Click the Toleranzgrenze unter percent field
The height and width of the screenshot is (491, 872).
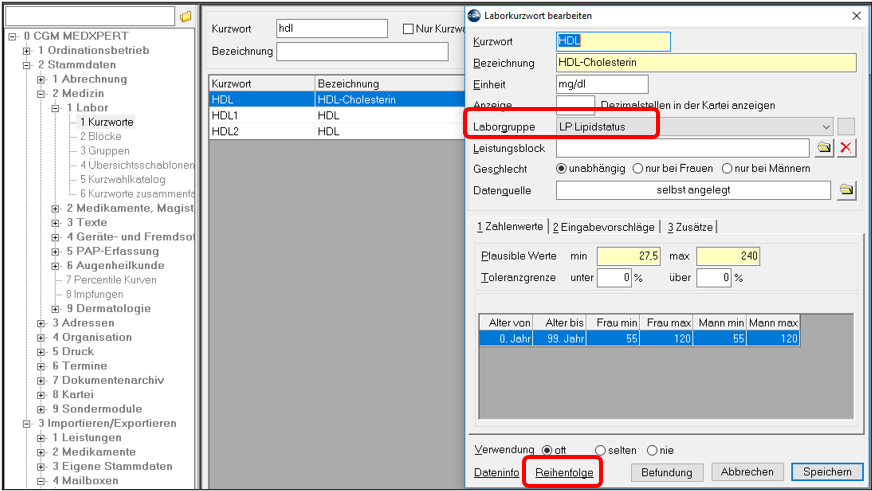(614, 277)
